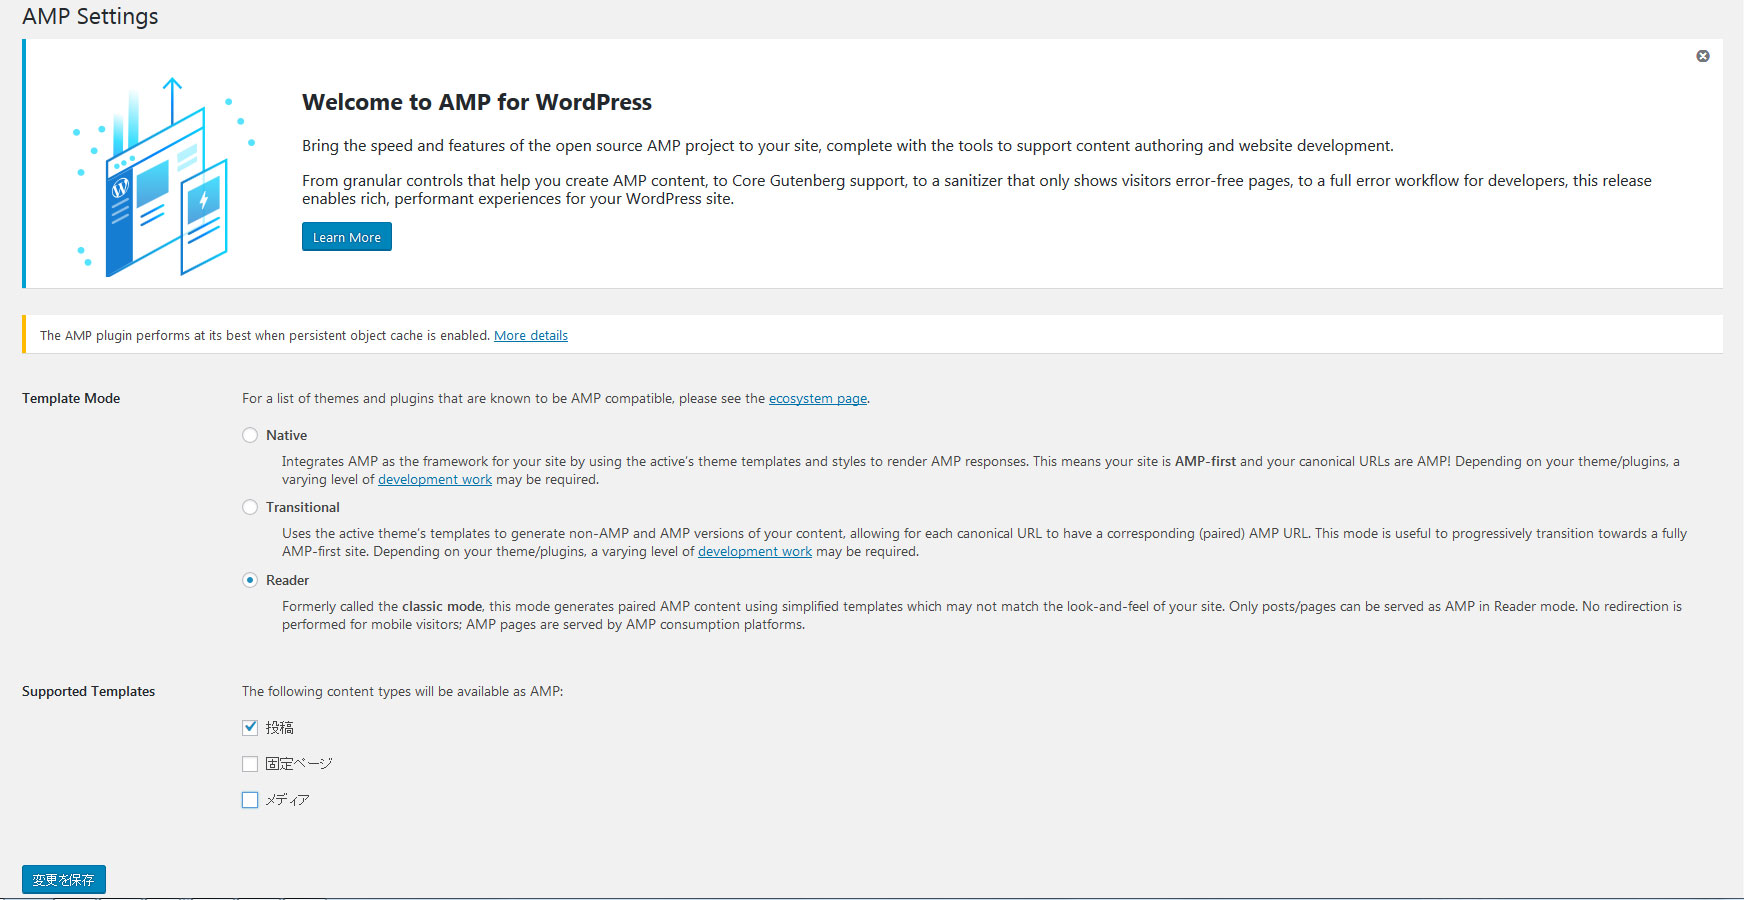This screenshot has height=900, width=1744.
Task: Click the Transitional radio label text
Action: pos(303,507)
